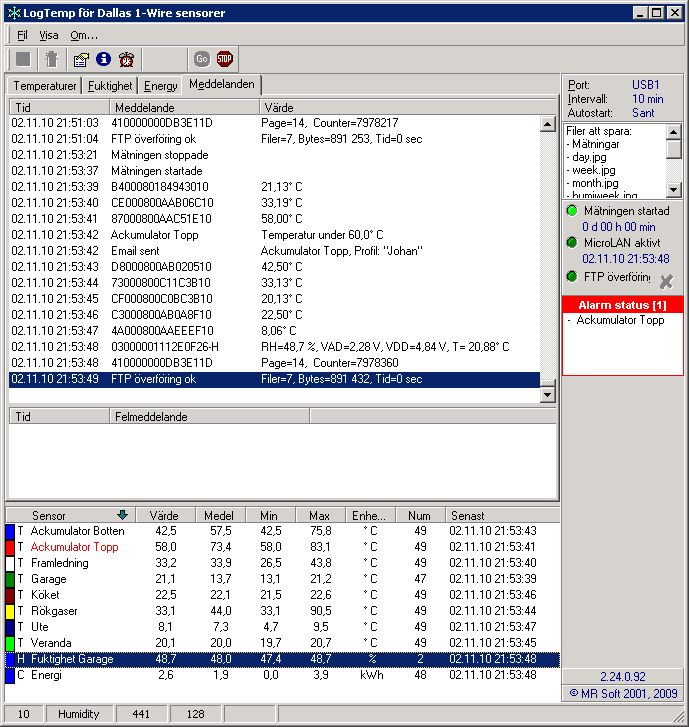The image size is (689, 727).
Task: Click the blue info icon
Action: pos(103,59)
